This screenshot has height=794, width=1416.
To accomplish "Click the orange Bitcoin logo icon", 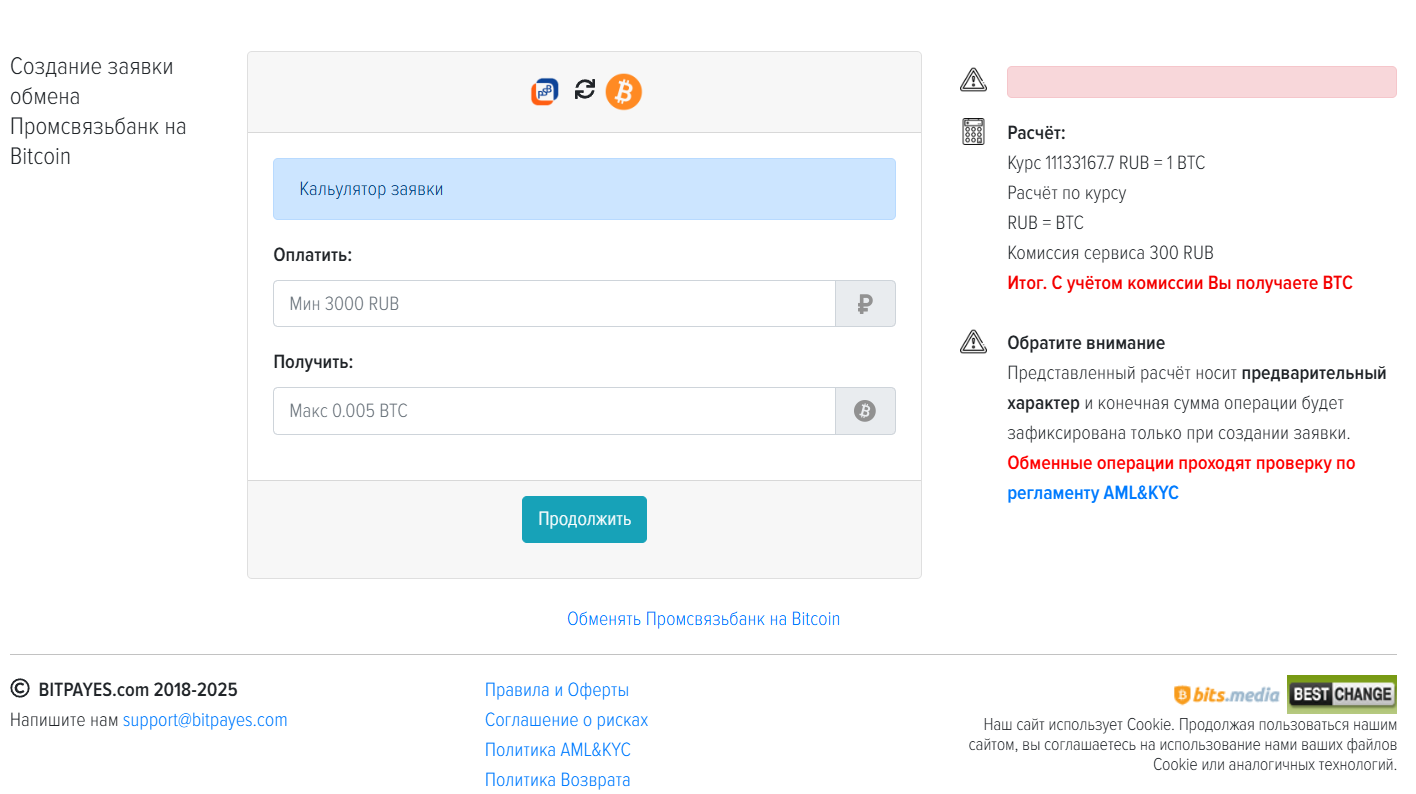I will tap(624, 92).
